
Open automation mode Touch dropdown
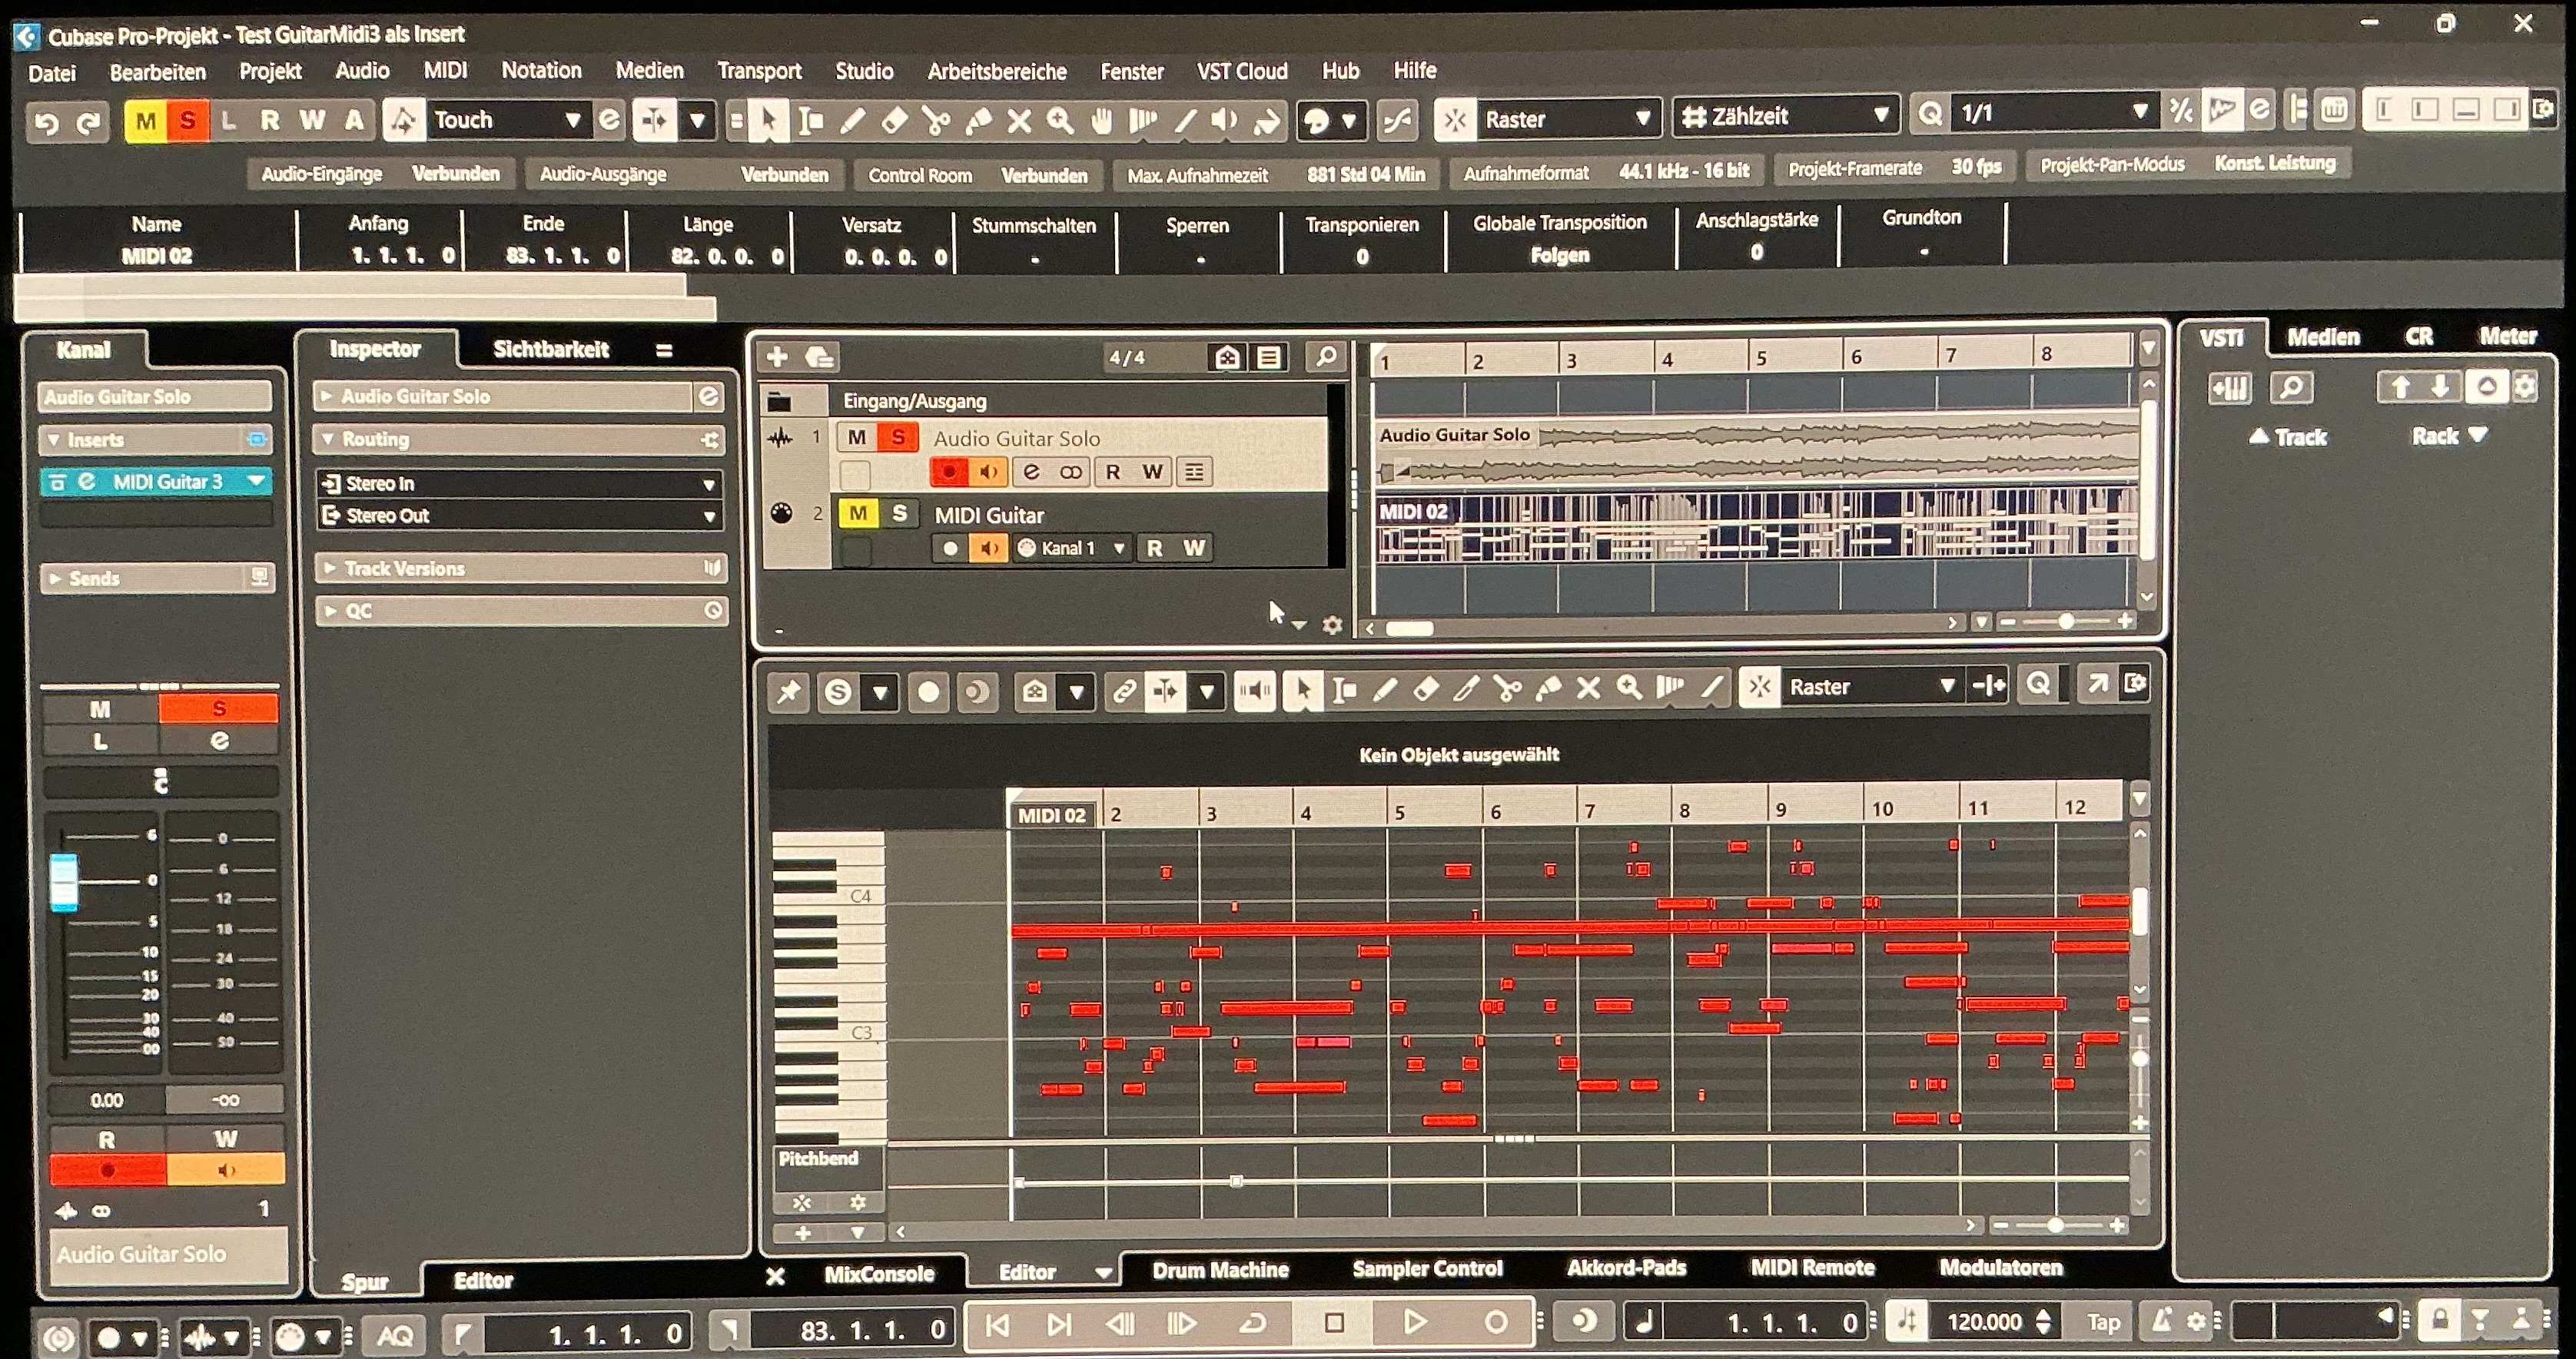(508, 120)
